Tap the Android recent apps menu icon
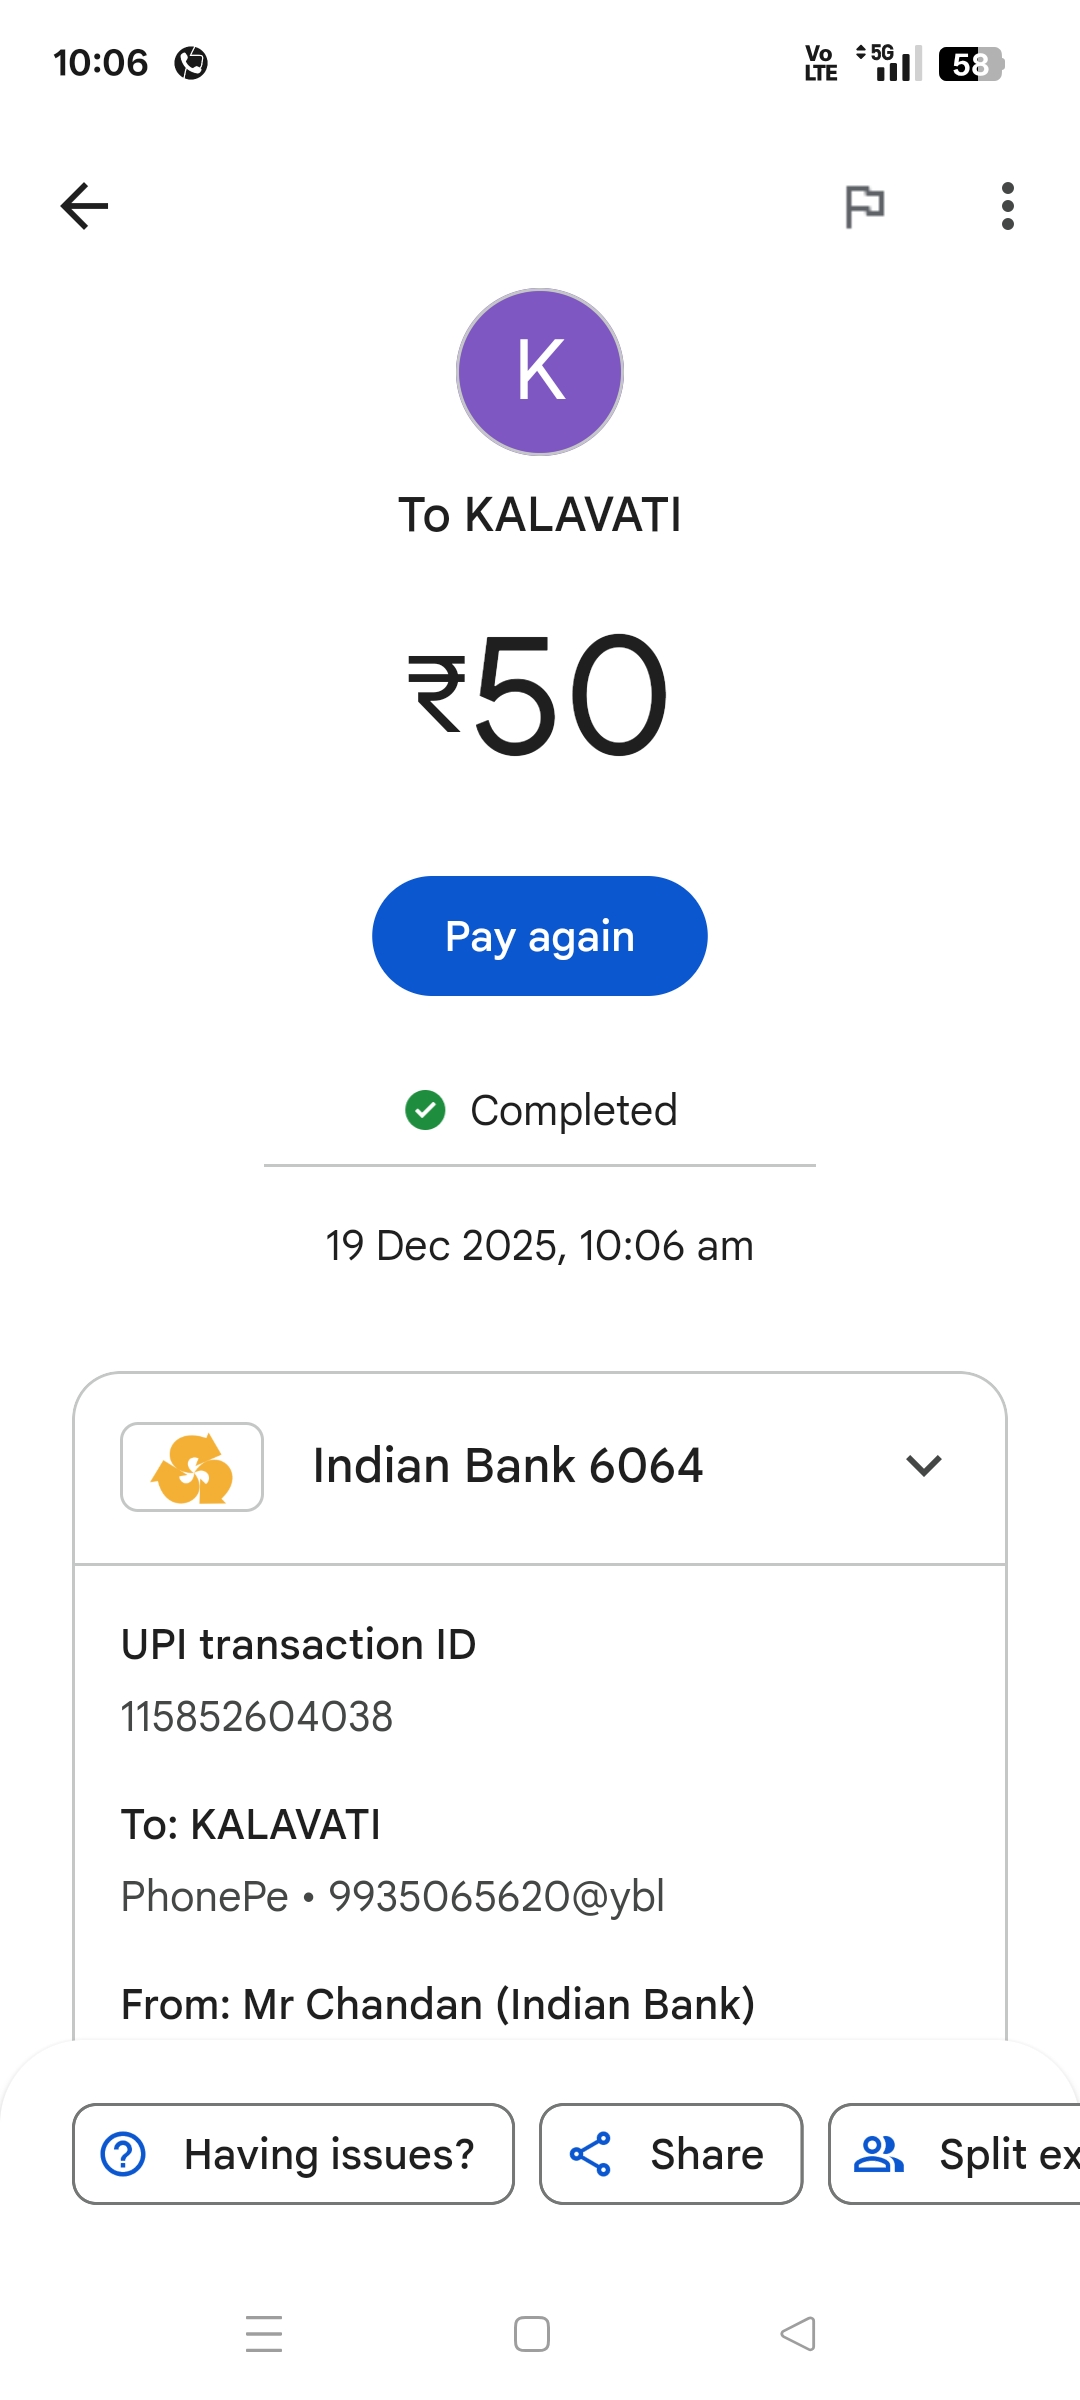 264,2334
